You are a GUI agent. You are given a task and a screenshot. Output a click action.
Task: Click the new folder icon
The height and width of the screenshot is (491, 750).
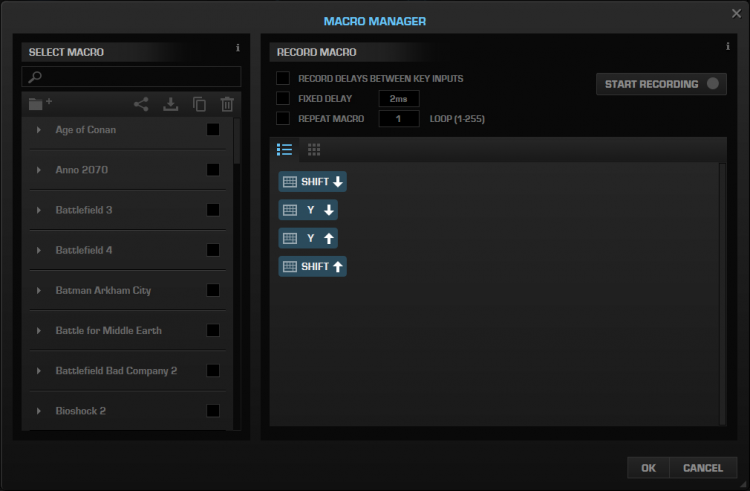[40, 103]
